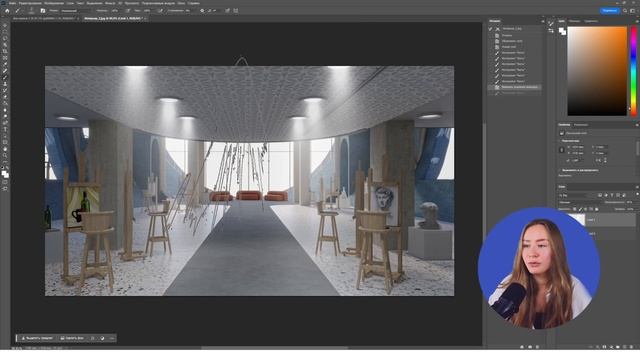Select the Lasso tool

[x=5, y=38]
